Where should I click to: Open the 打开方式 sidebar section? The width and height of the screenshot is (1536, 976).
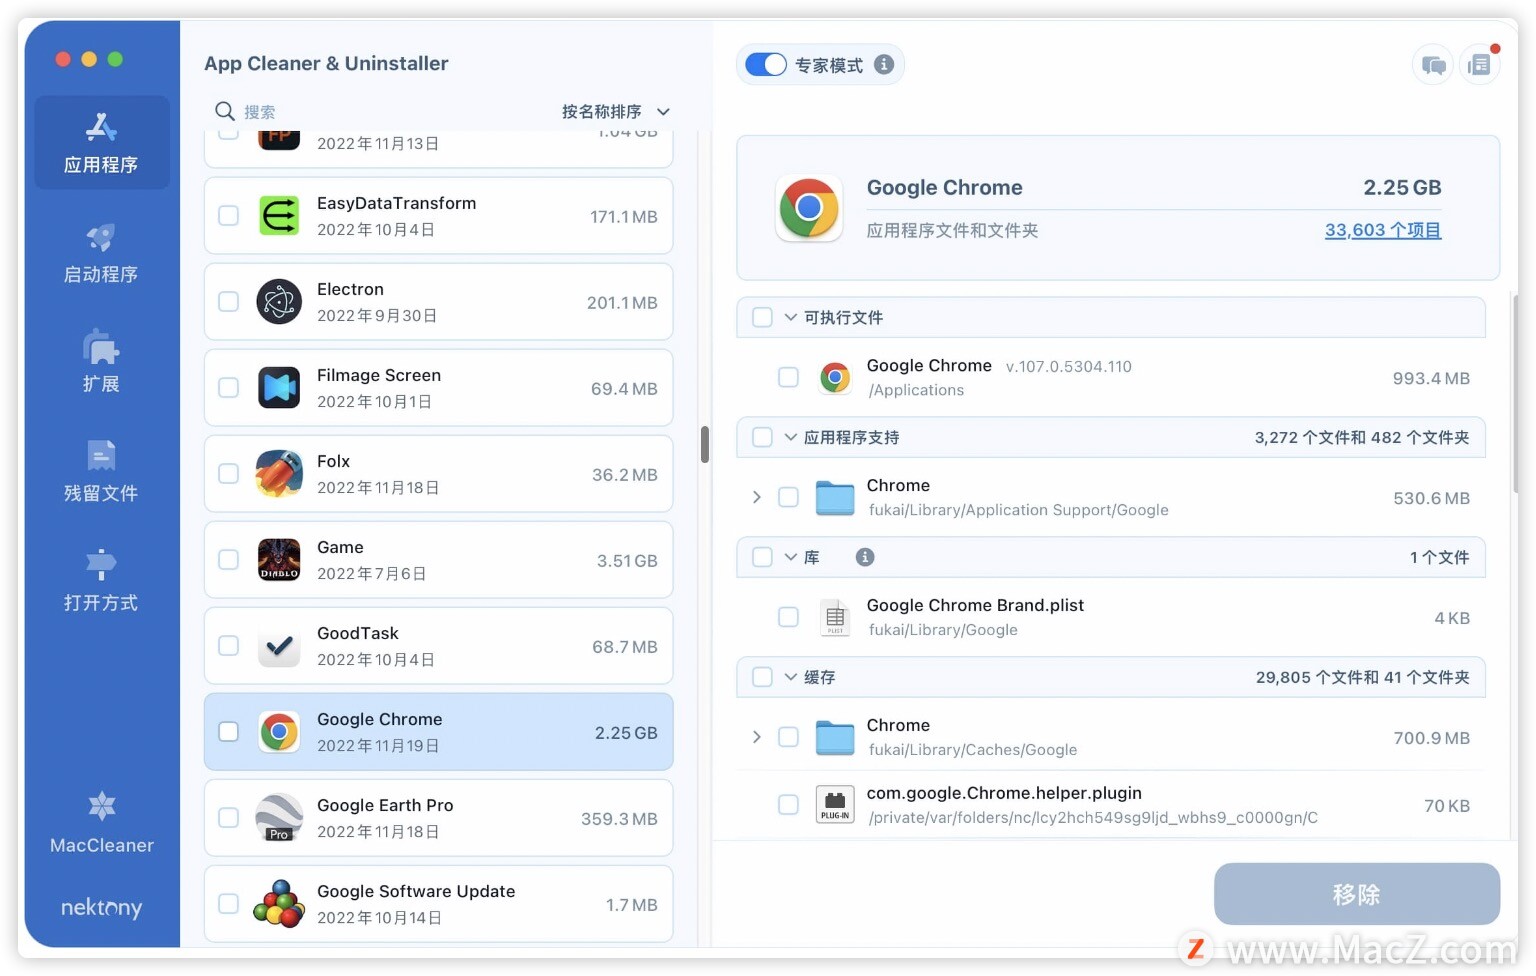coord(101,581)
